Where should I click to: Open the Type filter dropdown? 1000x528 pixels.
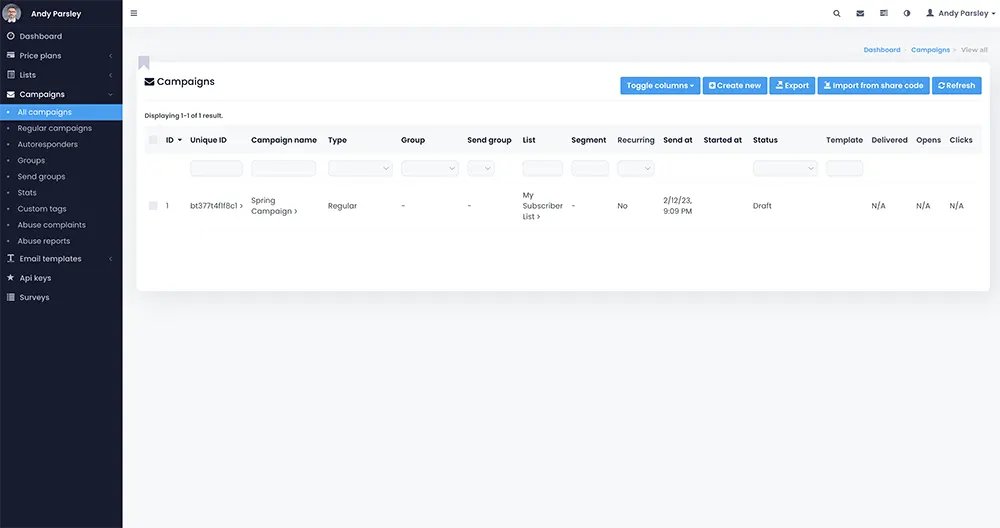(360, 168)
